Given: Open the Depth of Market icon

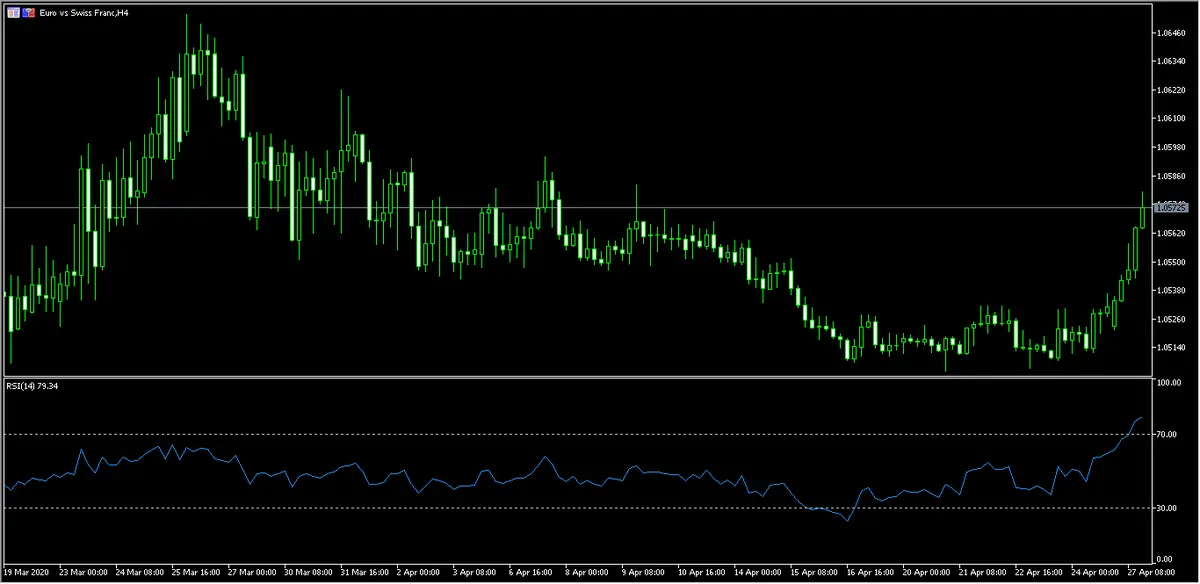Looking at the screenshot, I should 27,12.
